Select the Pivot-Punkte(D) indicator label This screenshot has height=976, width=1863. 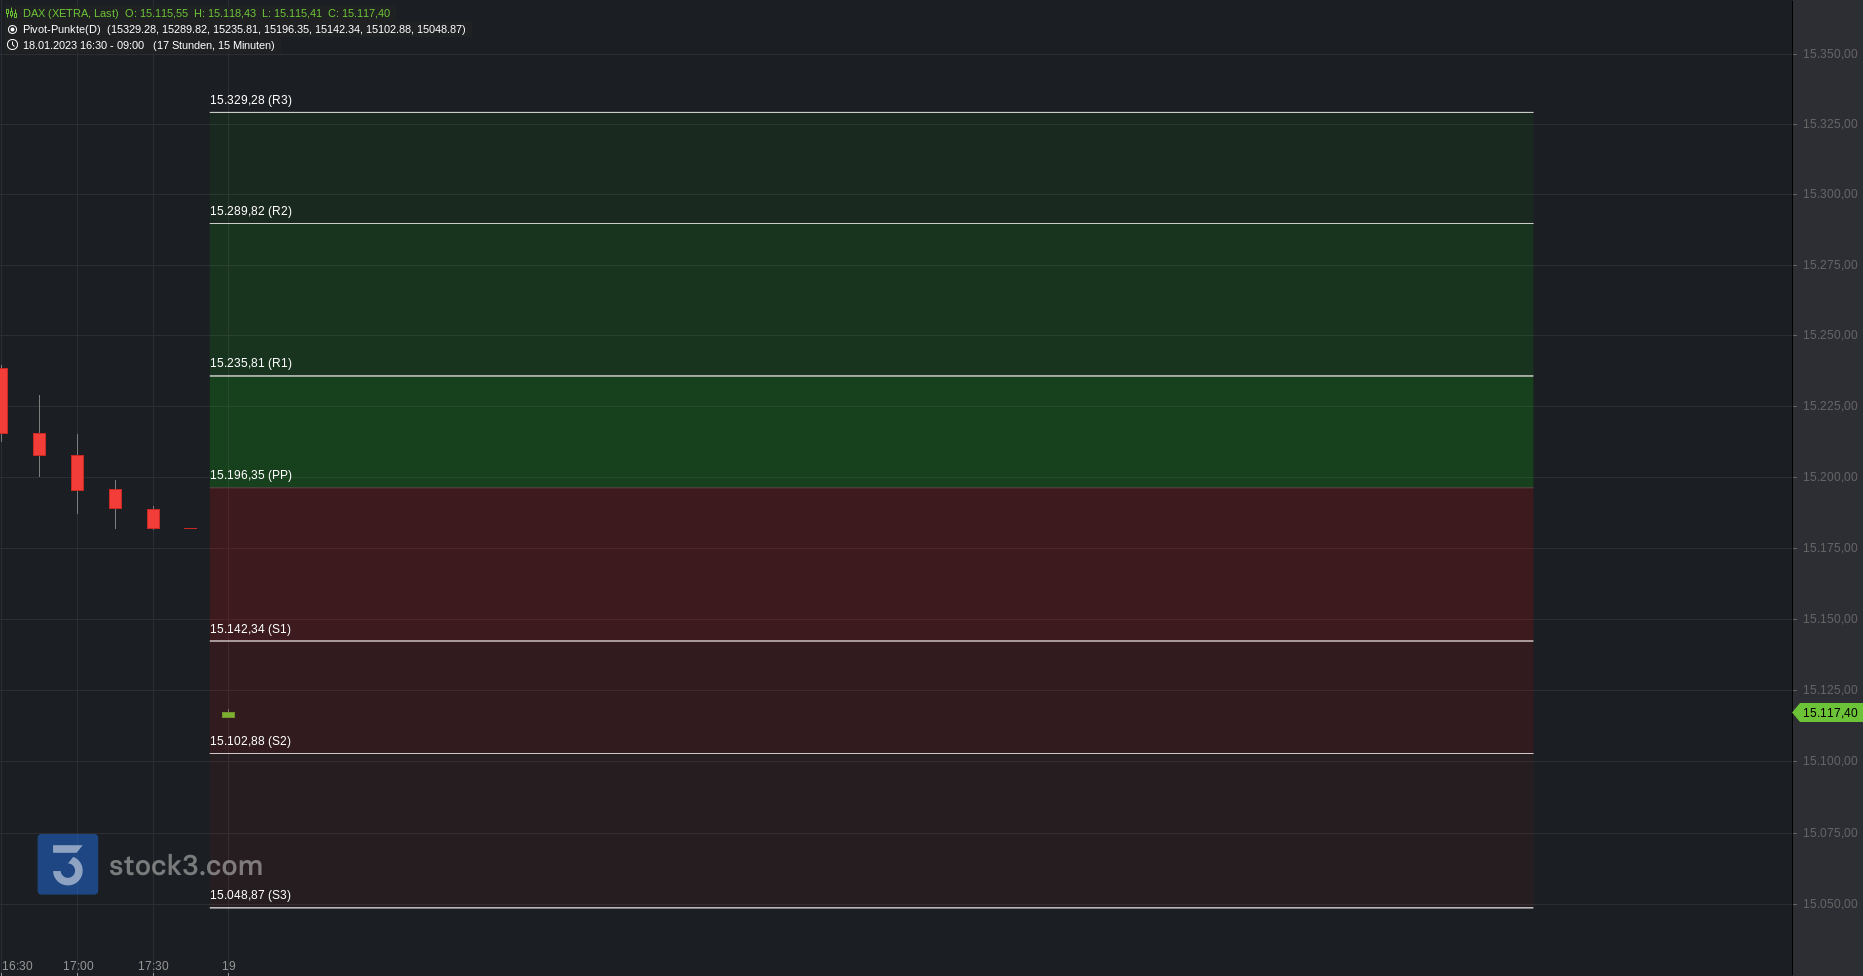(x=62, y=30)
